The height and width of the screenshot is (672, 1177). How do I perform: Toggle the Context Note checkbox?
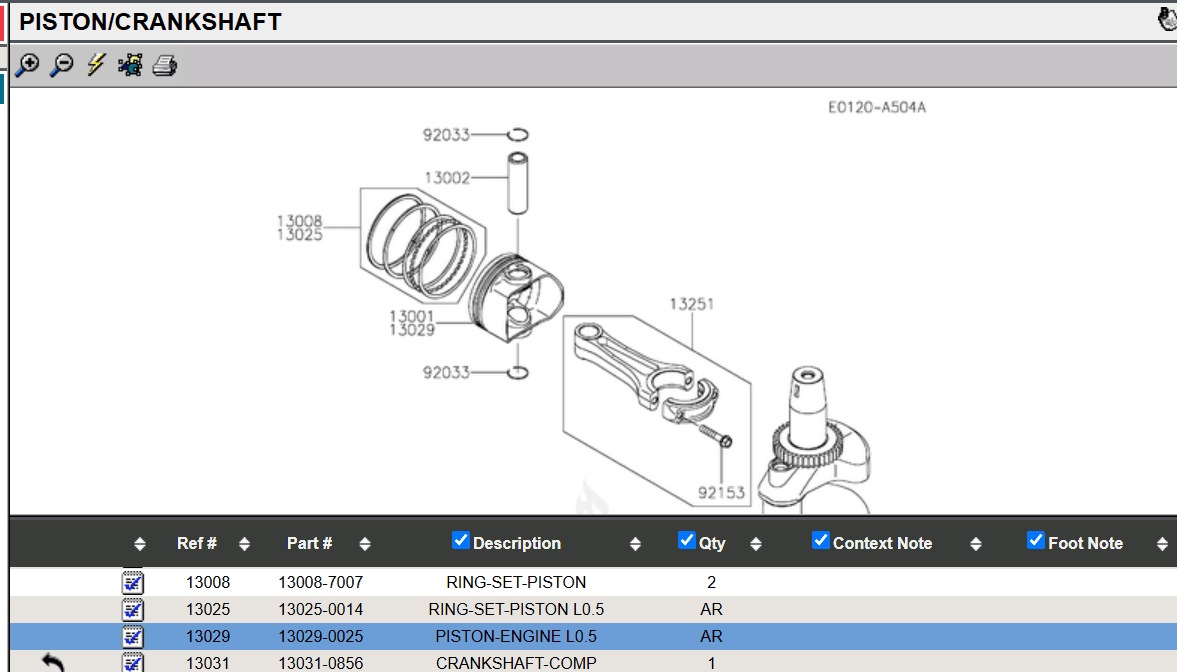[x=820, y=540]
